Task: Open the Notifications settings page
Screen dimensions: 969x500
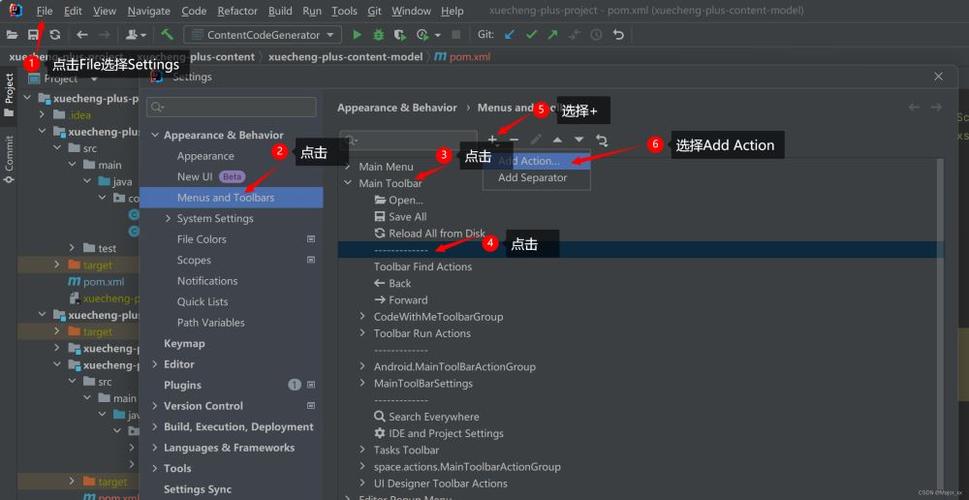Action: (207, 281)
